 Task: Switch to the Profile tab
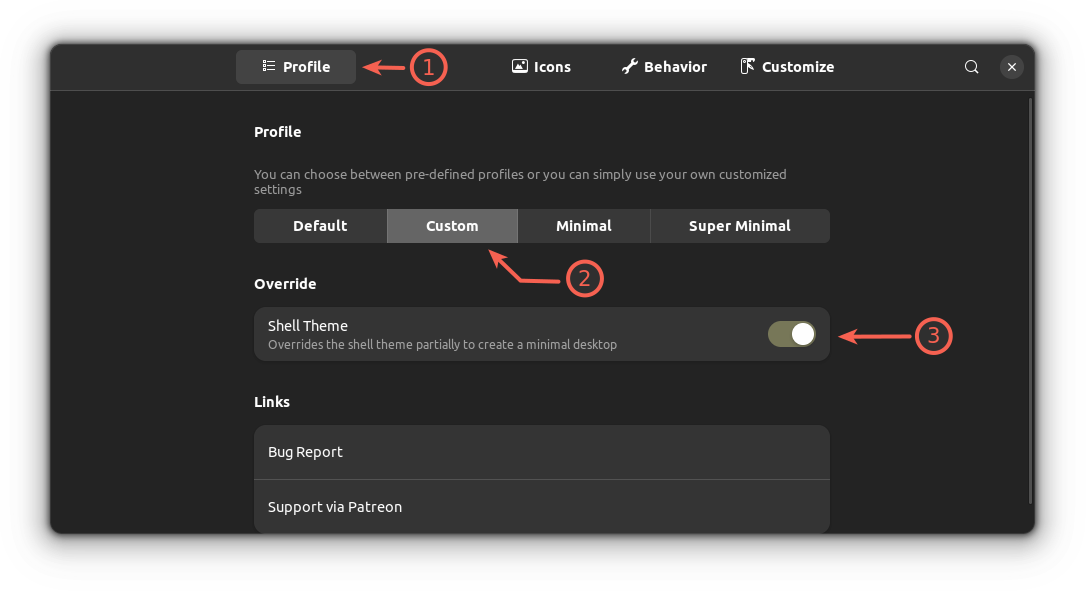click(296, 67)
